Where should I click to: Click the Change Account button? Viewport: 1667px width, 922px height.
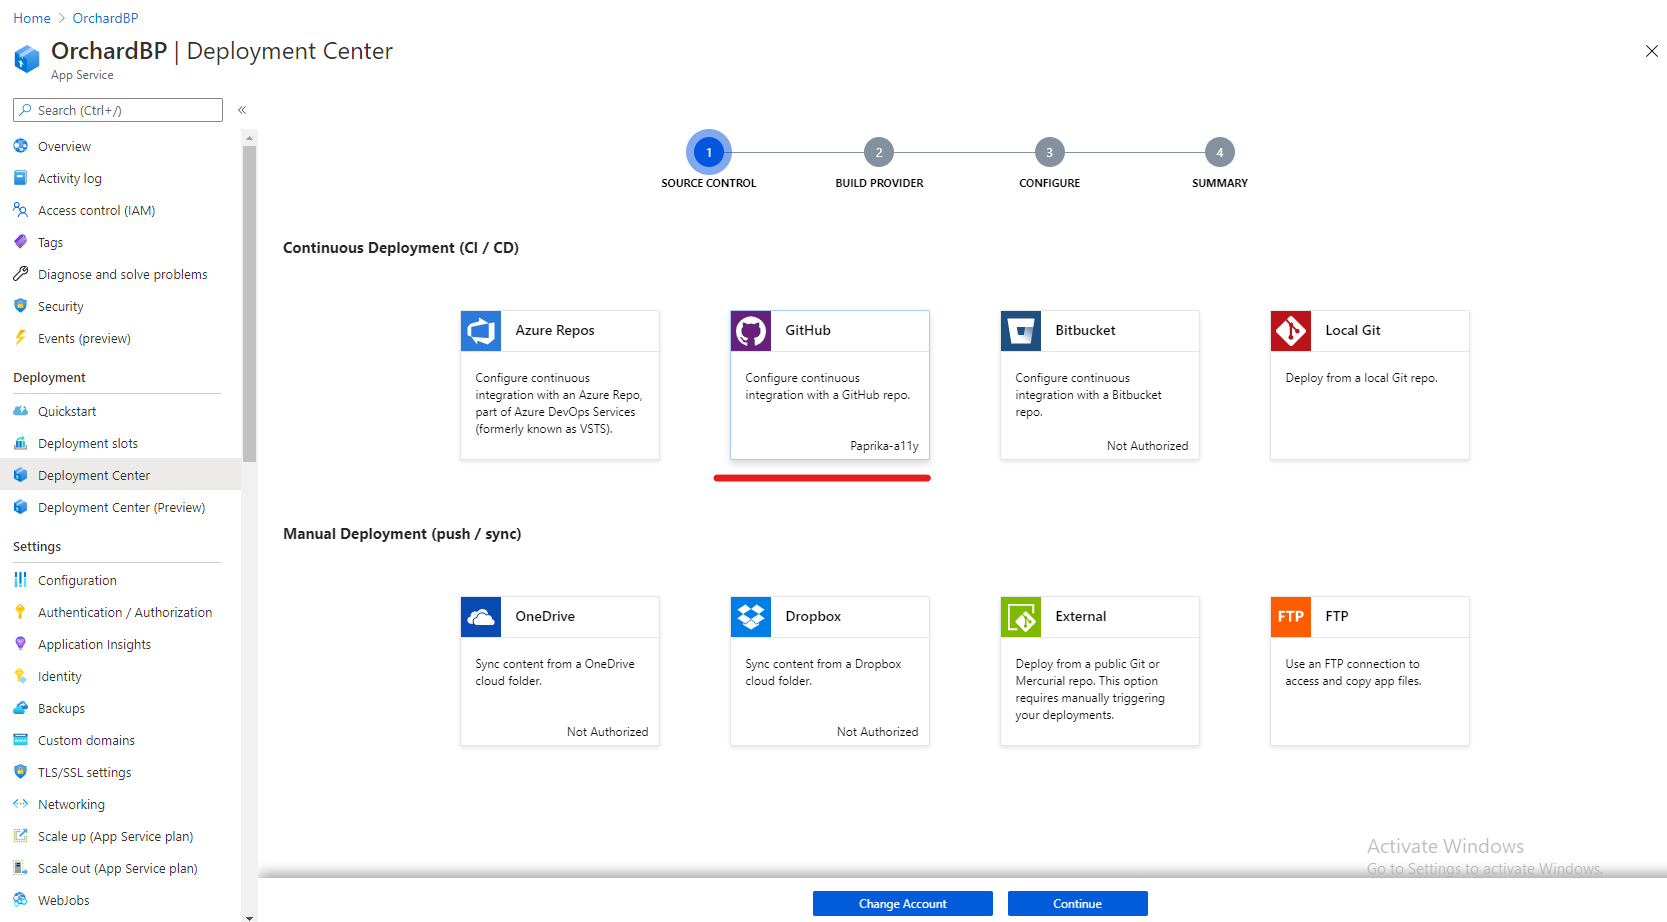pos(903,904)
